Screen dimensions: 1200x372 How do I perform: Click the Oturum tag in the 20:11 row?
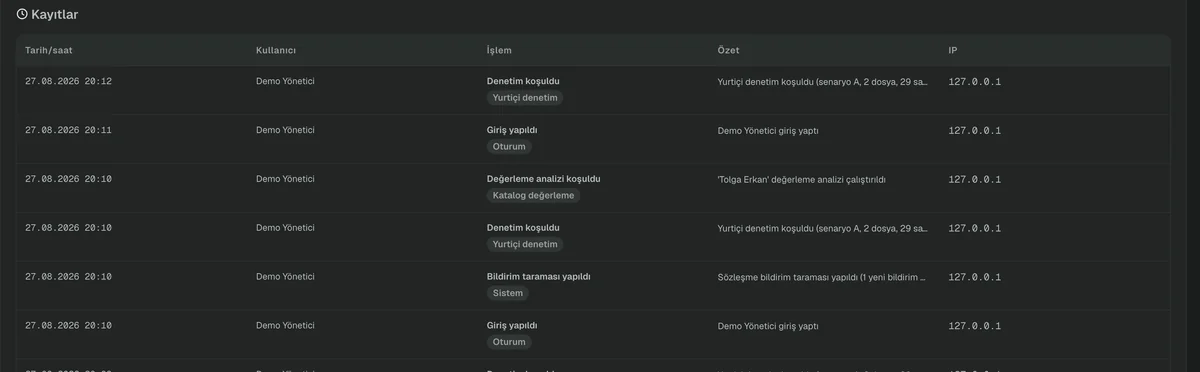tap(509, 147)
